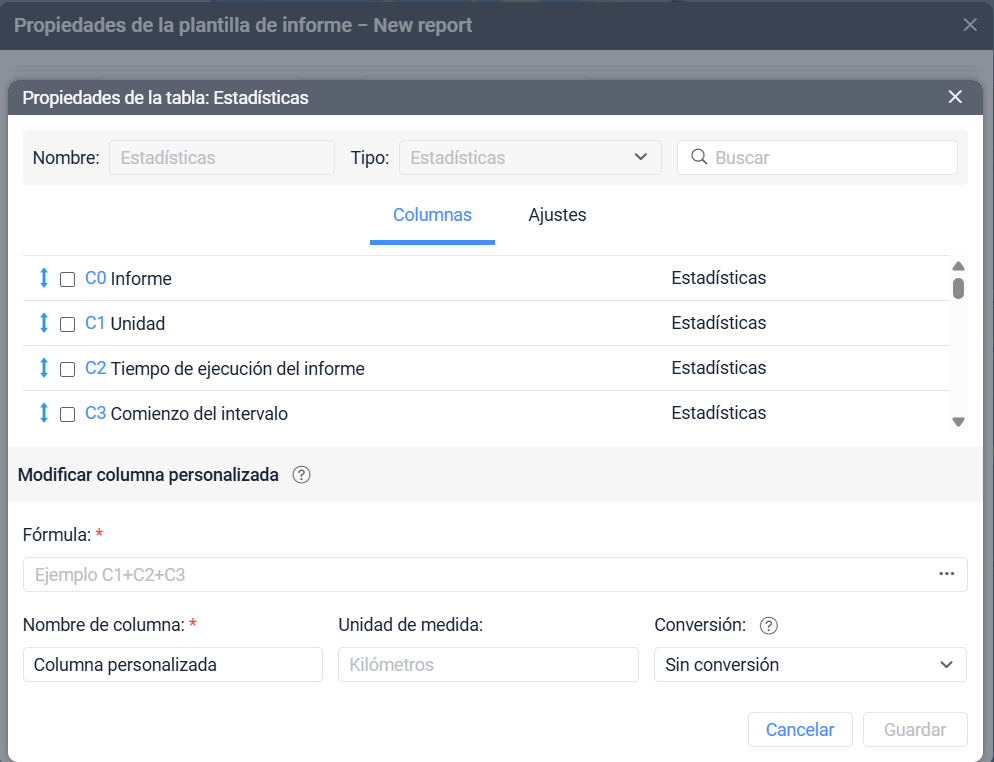Click reorder arrow for Tiempo de ejecución row
Viewport: 994px width, 762px height.
(44, 369)
